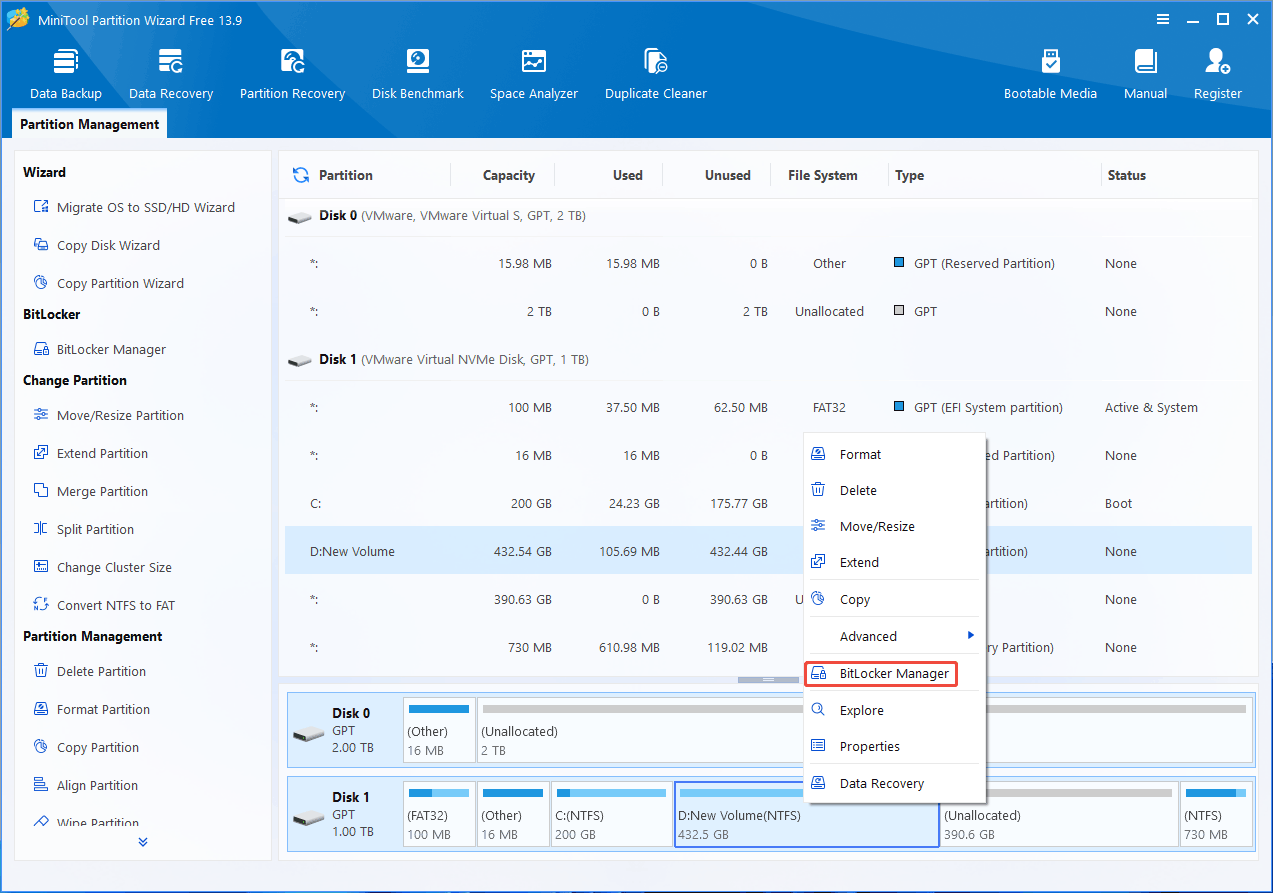Choose Delete Partition in sidebar

89,671
